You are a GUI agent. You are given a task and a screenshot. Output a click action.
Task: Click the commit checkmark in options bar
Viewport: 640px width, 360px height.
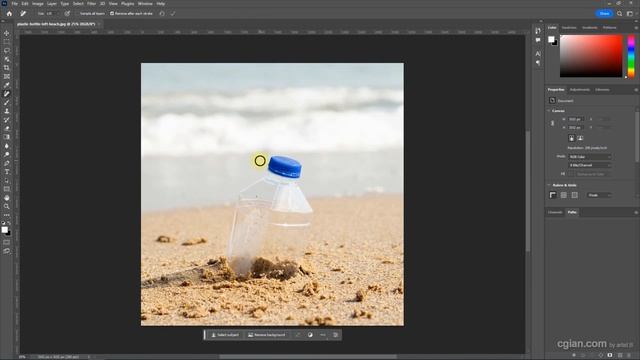coord(173,13)
